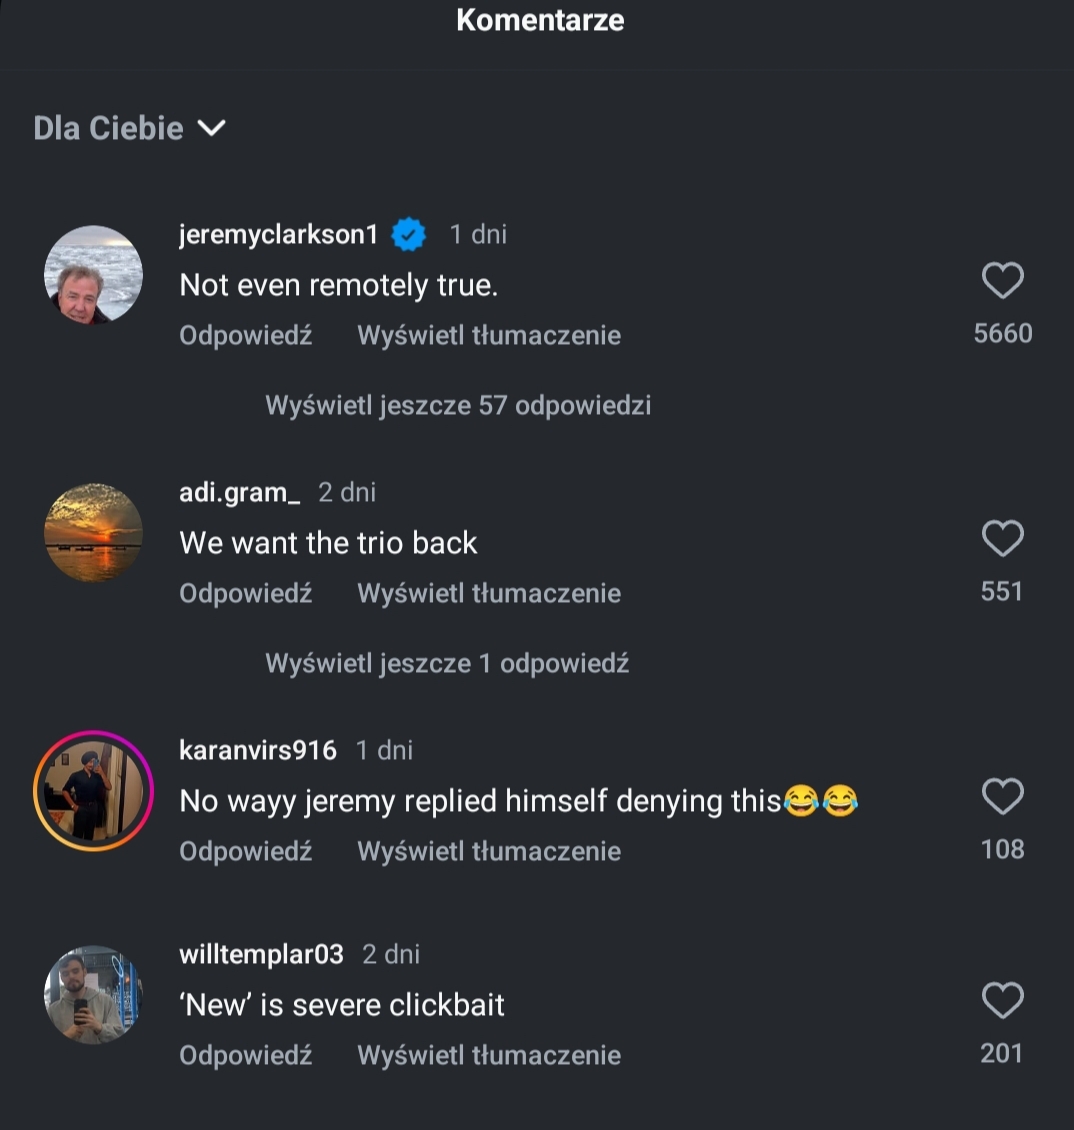Reply to willtemplar03's comment
Viewport: 1074px width, 1130px height.
click(246, 1055)
